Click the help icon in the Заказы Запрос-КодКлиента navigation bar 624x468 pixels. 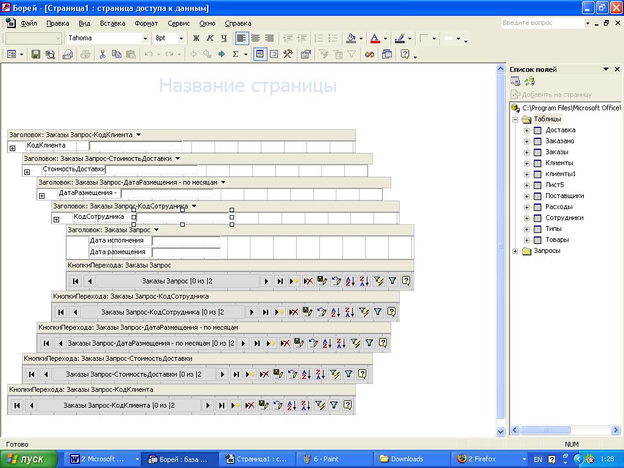[x=346, y=405]
